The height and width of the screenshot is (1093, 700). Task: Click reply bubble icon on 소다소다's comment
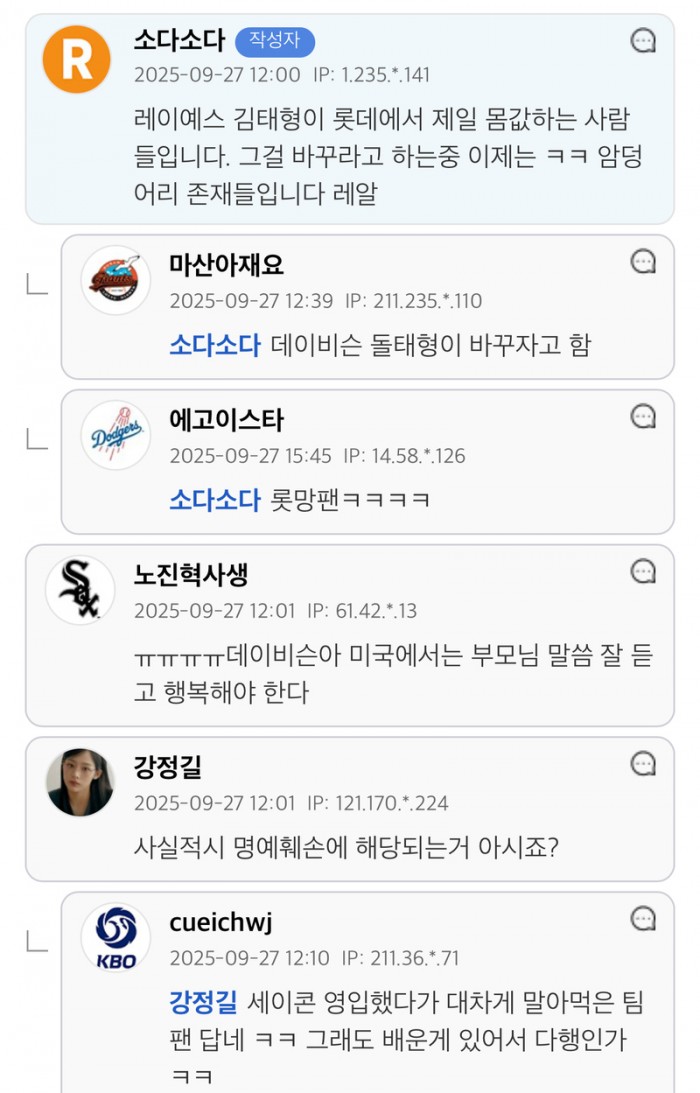coord(644,41)
